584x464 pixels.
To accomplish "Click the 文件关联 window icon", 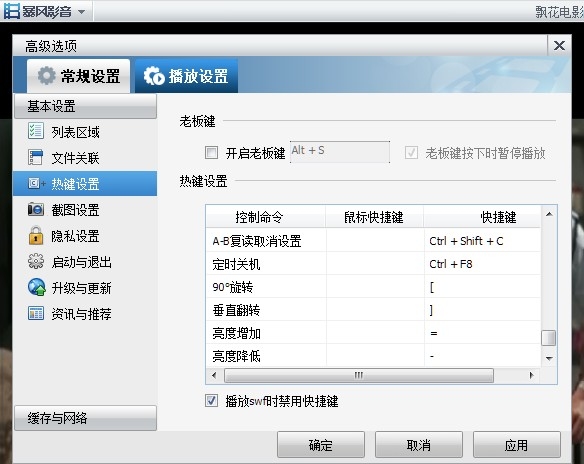I will pos(36,157).
